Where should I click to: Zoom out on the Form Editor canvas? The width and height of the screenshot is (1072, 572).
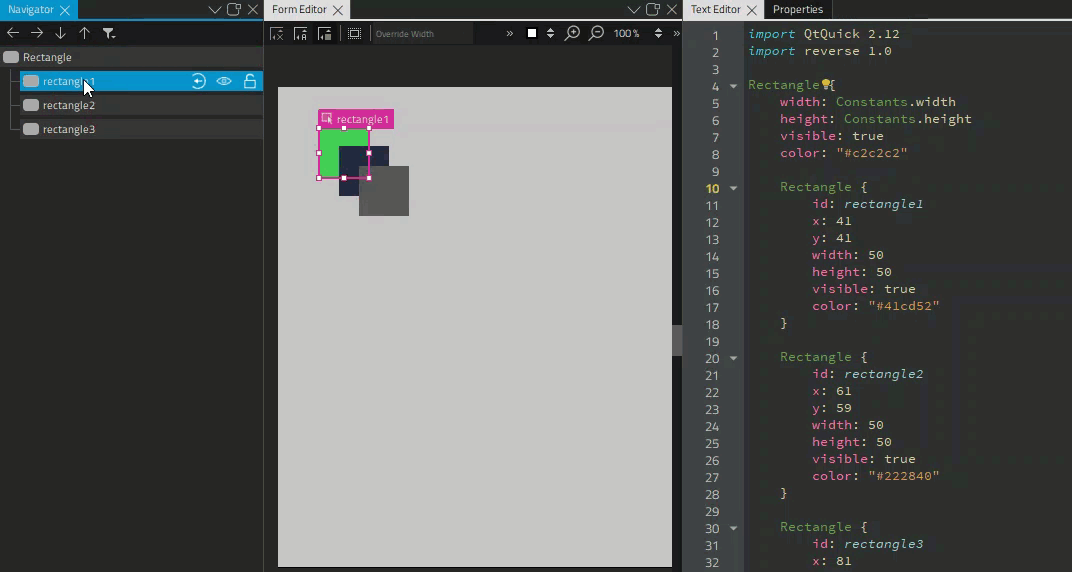tap(596, 33)
